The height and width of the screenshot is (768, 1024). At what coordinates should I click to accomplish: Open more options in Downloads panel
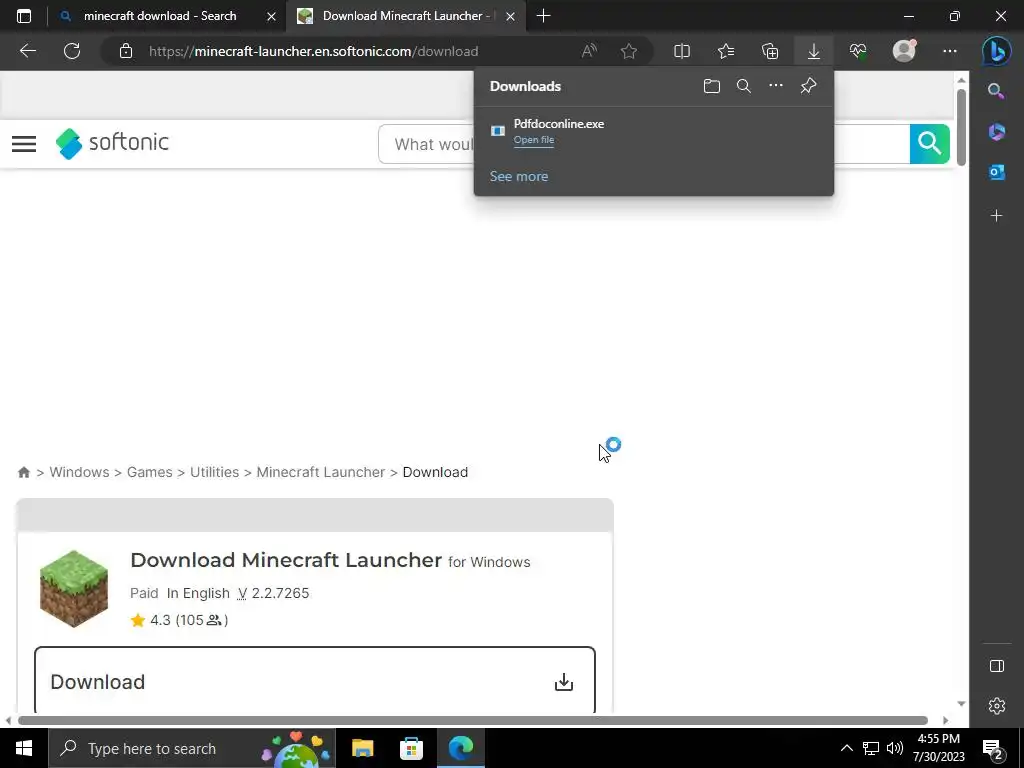pyautogui.click(x=776, y=86)
